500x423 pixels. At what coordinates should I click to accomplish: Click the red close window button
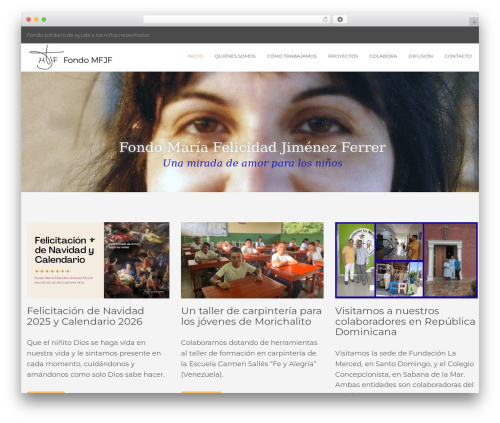click(29, 20)
